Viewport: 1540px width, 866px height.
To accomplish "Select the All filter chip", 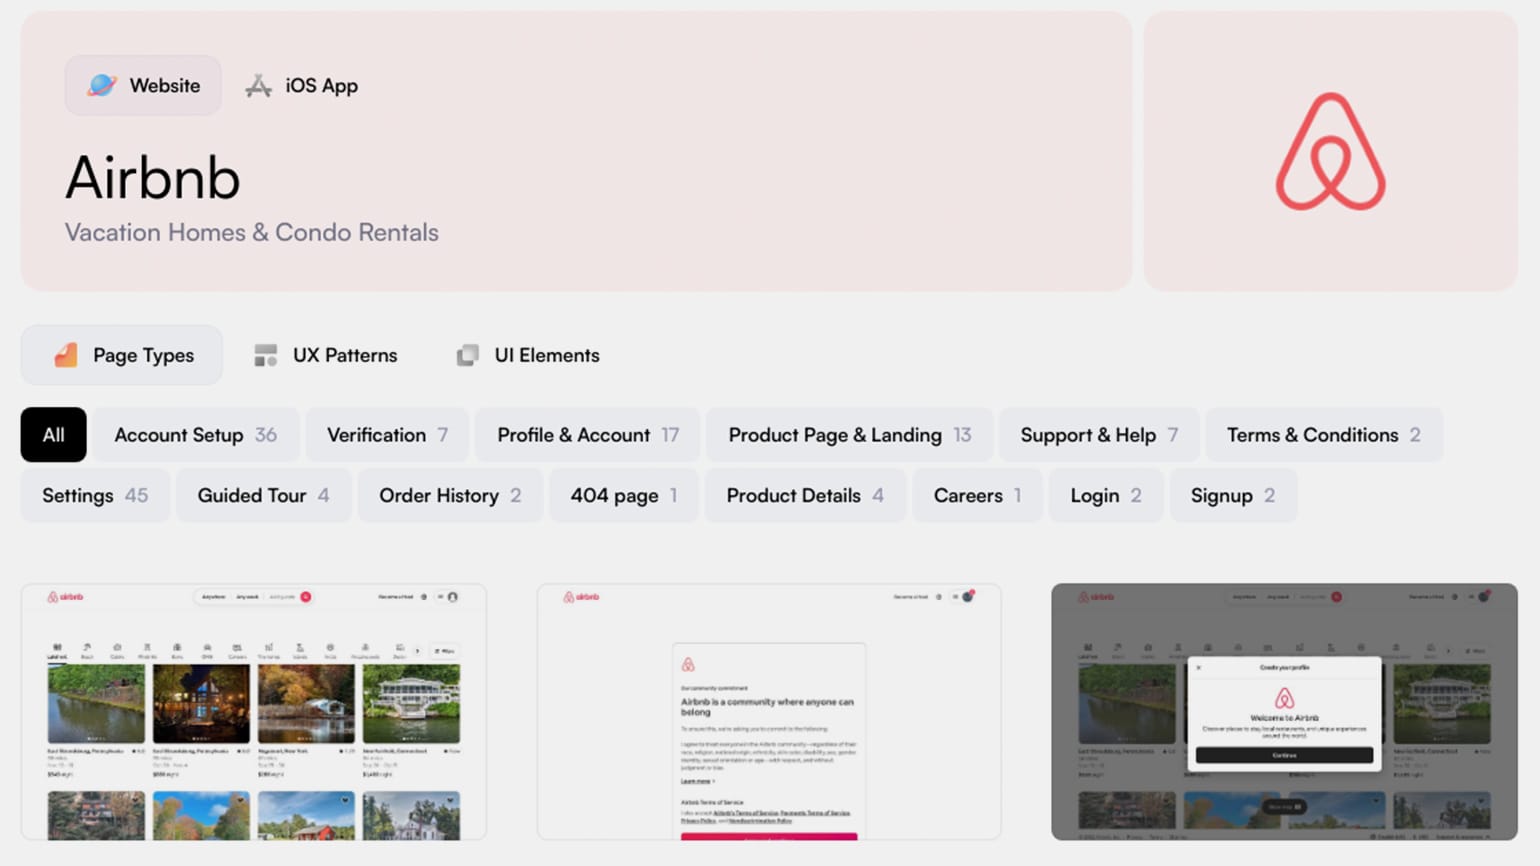I will (x=54, y=434).
